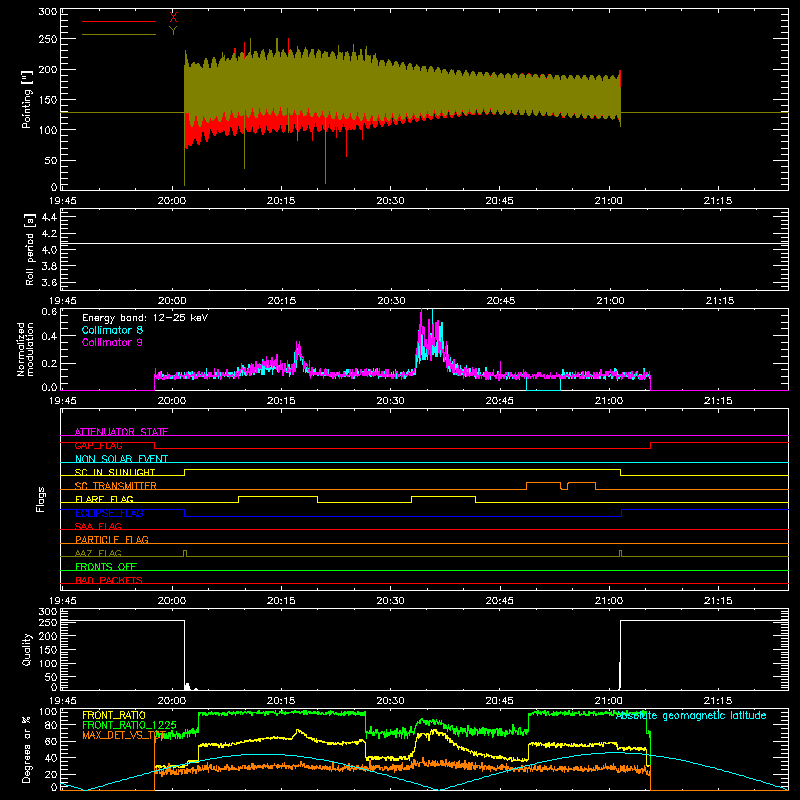Image resolution: width=800 pixels, height=800 pixels.
Task: Click the 20:45 tick label under modulation panel
Action: tap(499, 401)
